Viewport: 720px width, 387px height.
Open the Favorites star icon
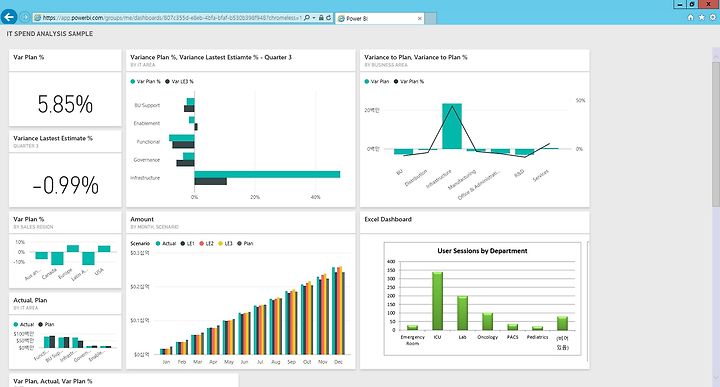point(702,17)
